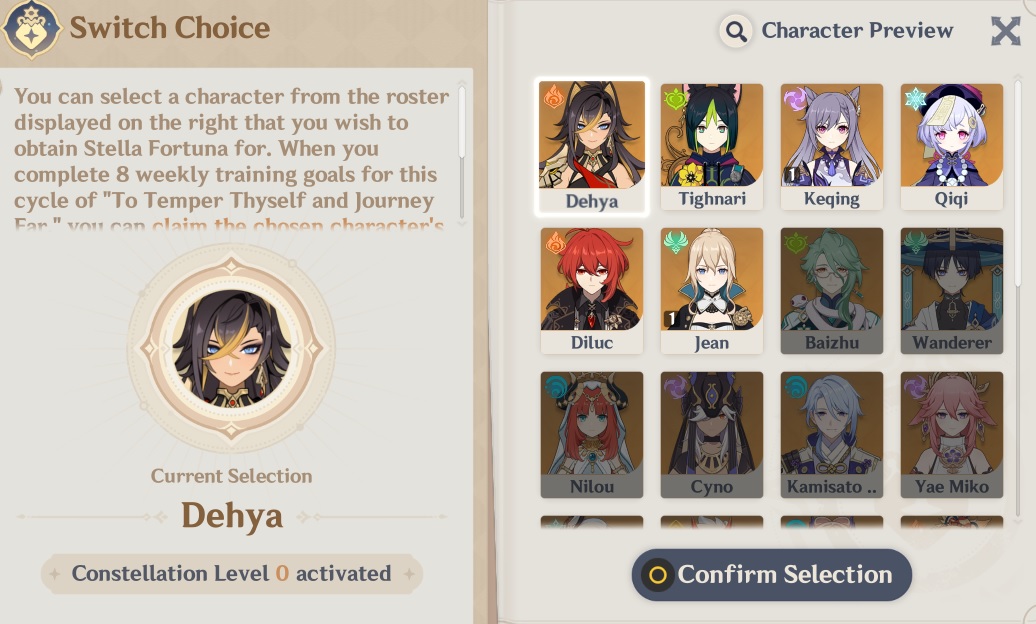Screen dimensions: 1036x624
Task: Select Nilou's character card
Action: (591, 435)
